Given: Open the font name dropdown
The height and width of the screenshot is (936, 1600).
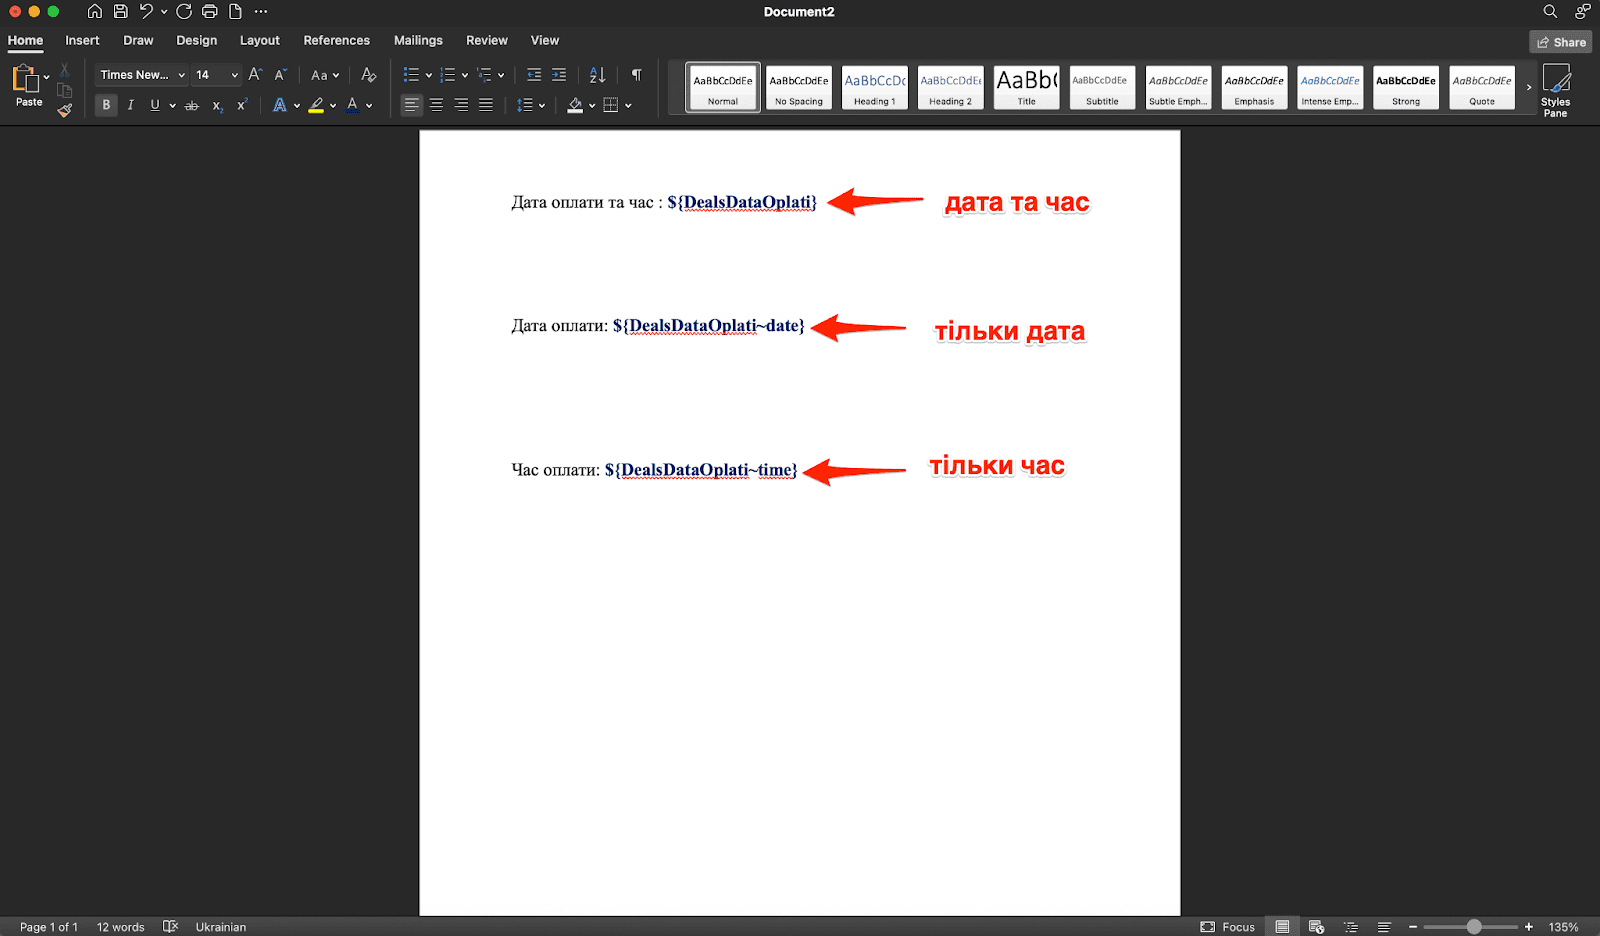Looking at the screenshot, I should [x=181, y=75].
